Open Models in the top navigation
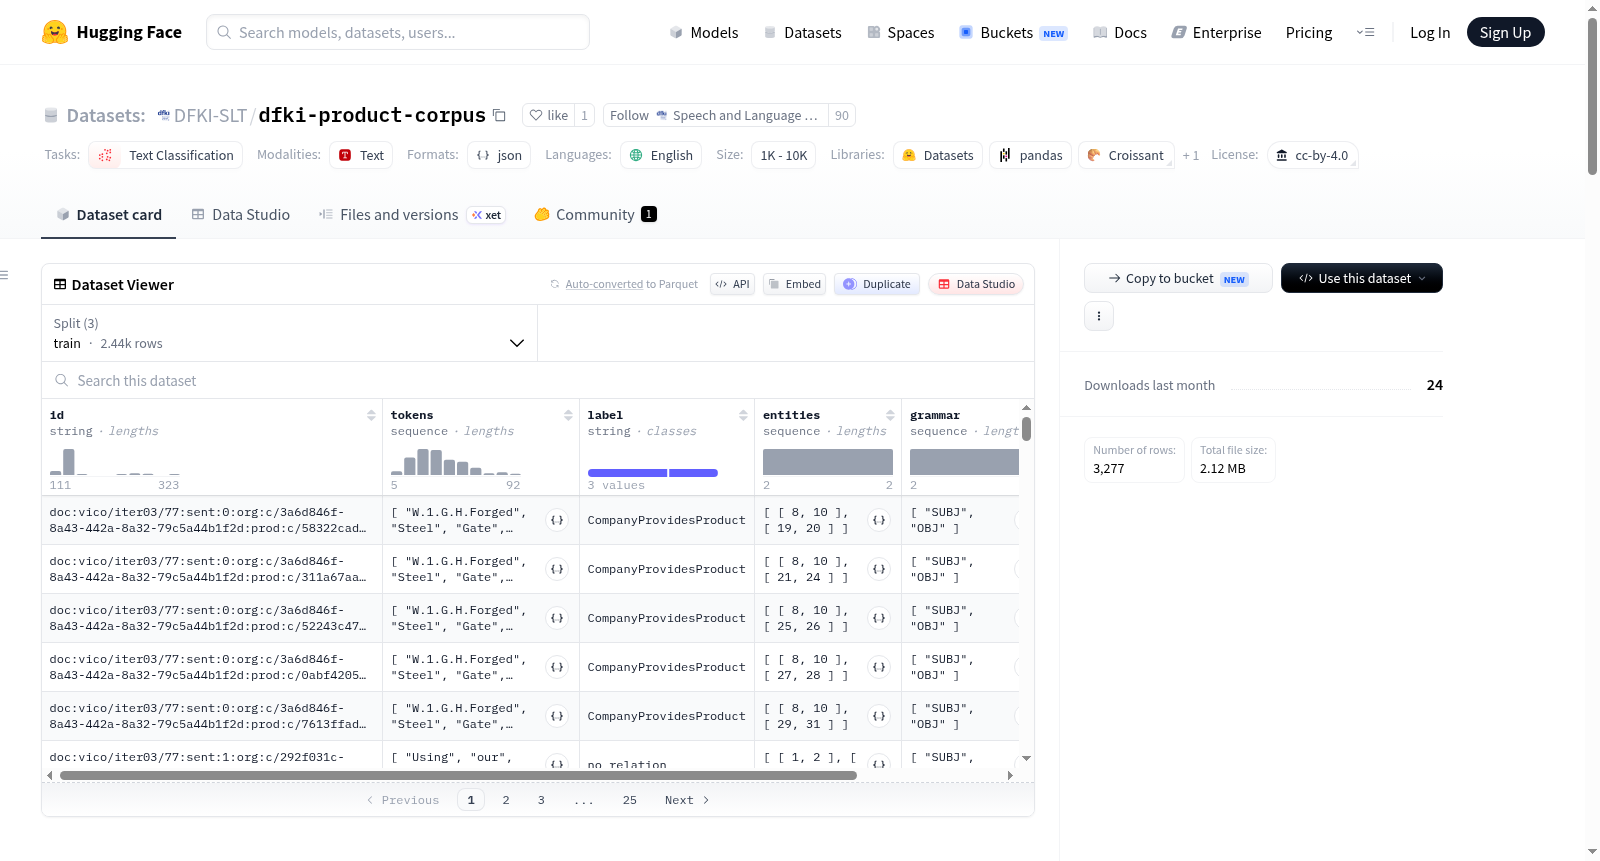Screen dimensions: 1600x861 (704, 32)
